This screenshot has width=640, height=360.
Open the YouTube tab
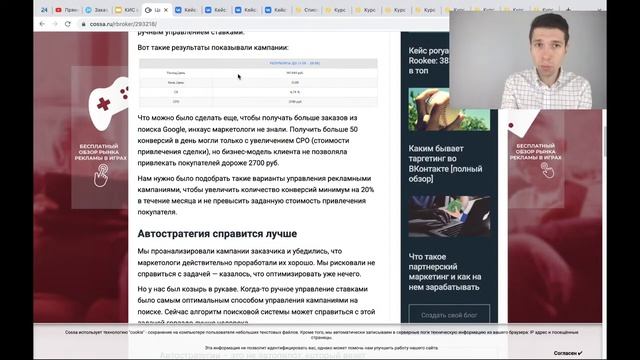click(x=67, y=10)
